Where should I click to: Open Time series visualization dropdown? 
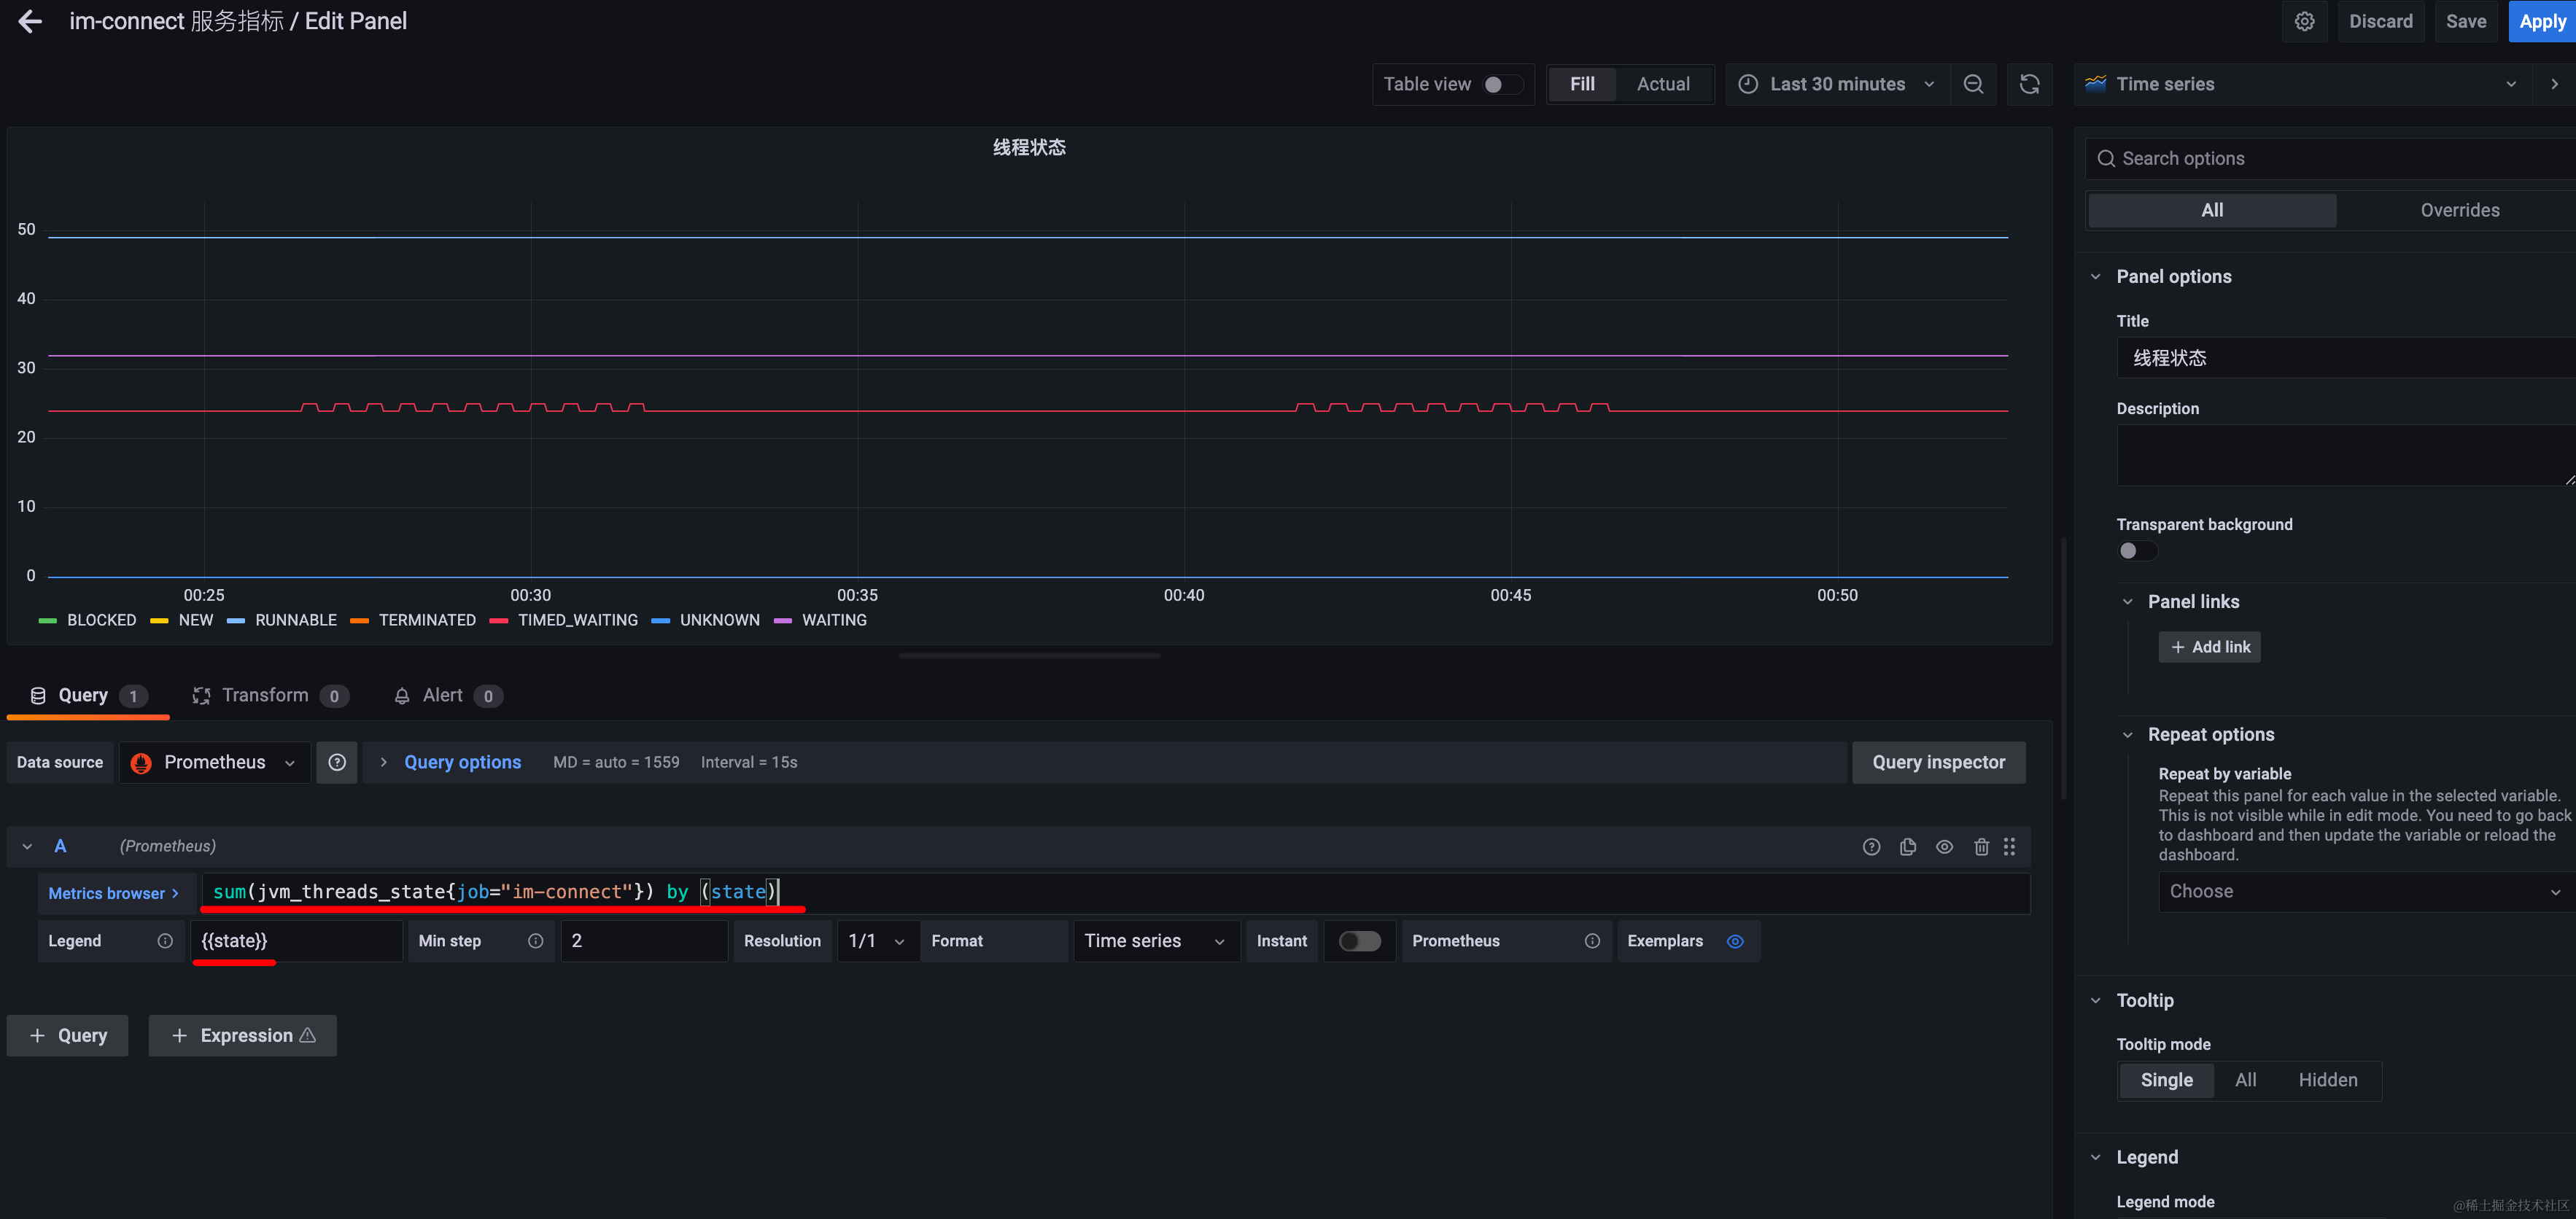pos(2304,84)
